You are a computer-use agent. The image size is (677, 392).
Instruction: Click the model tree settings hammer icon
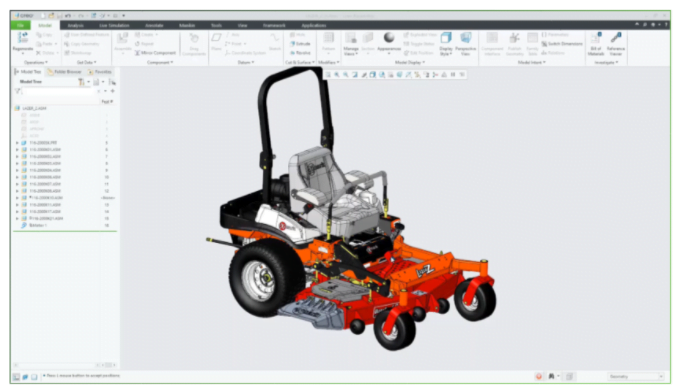pos(81,82)
